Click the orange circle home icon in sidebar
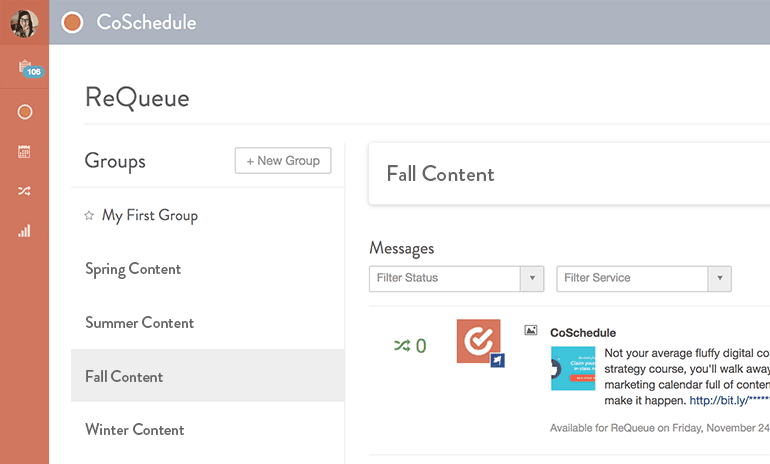 (x=25, y=112)
